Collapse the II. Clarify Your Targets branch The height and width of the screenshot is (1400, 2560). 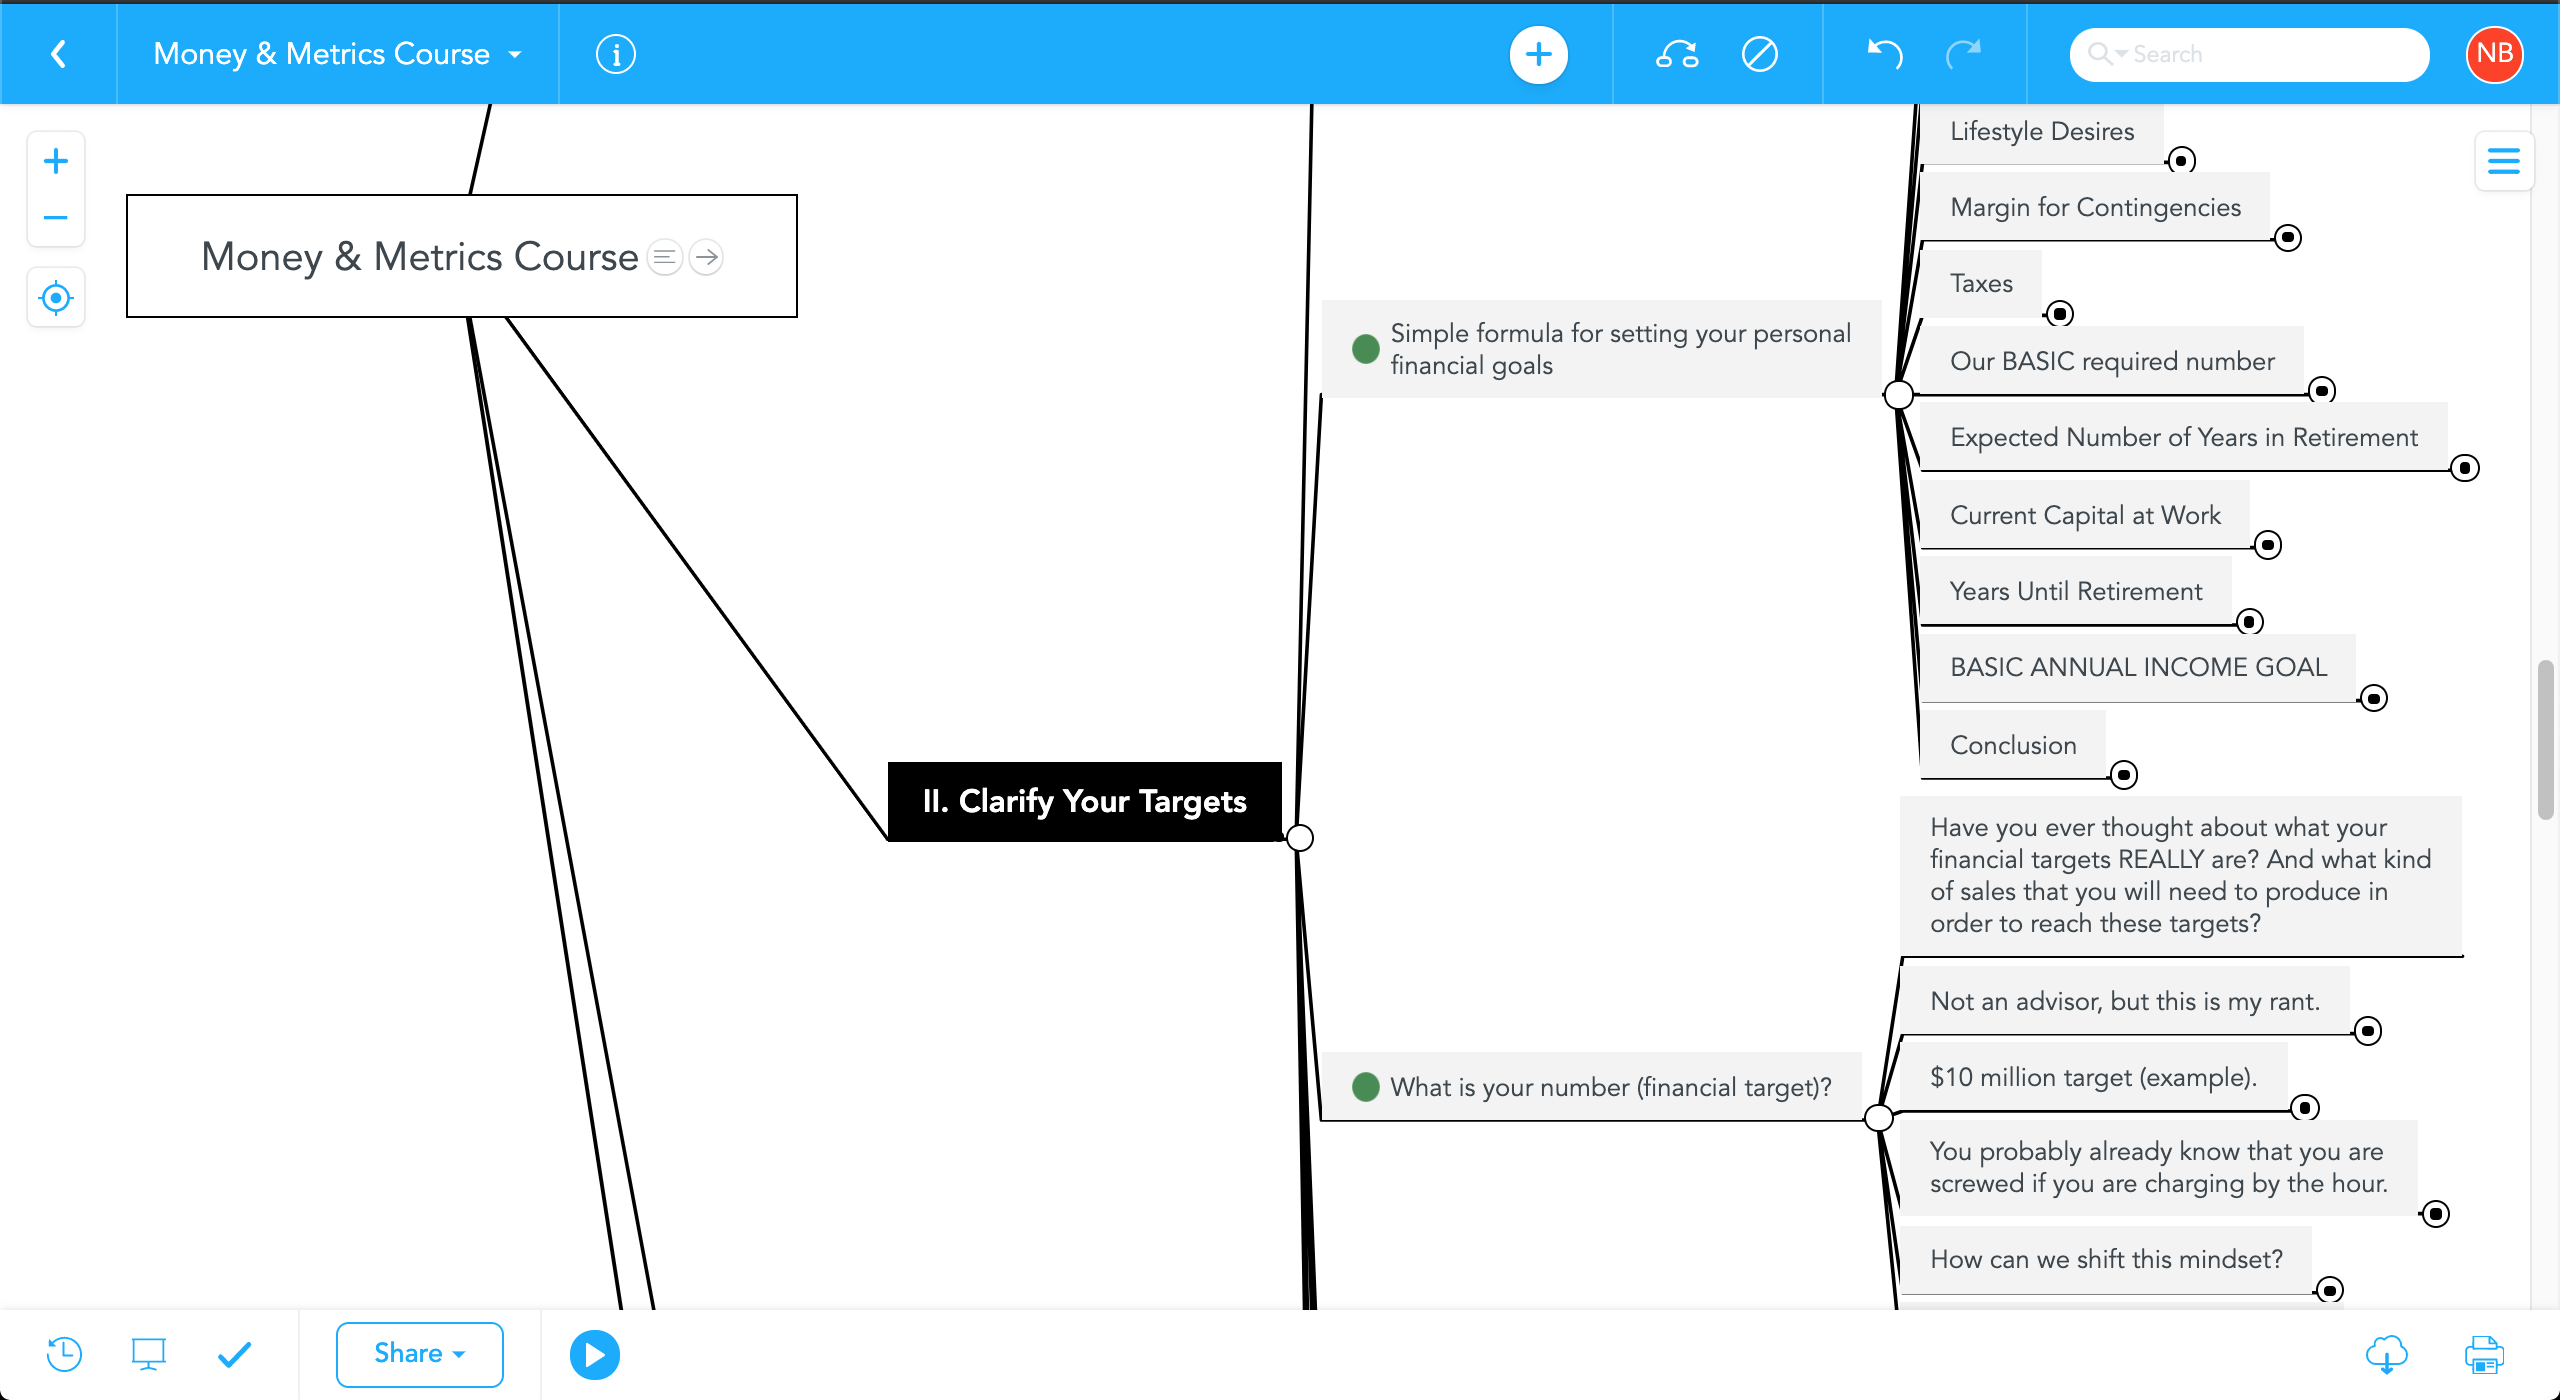pyautogui.click(x=1300, y=837)
